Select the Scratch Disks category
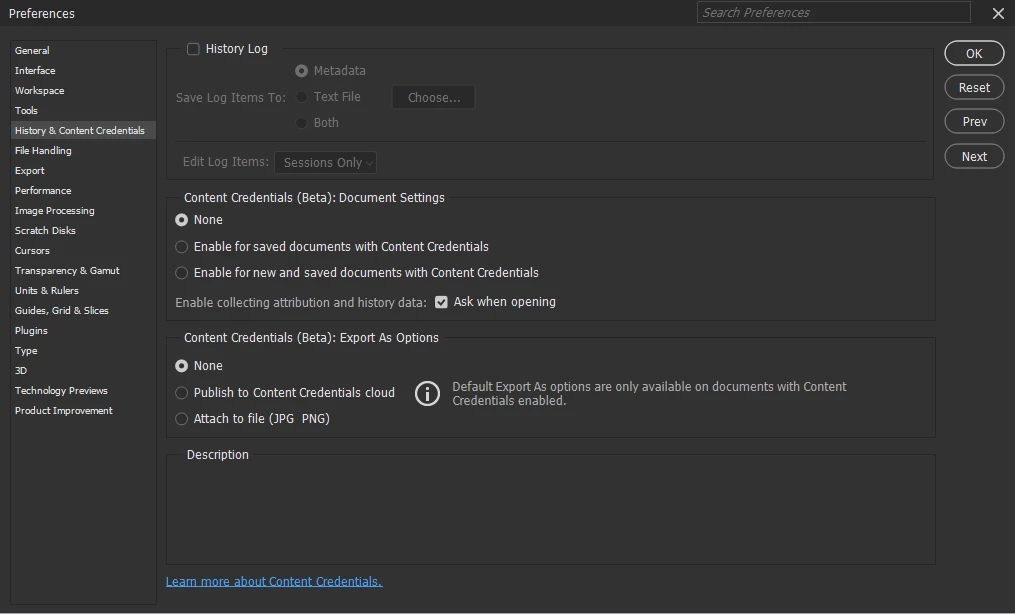Image resolution: width=1015 pixels, height=614 pixels. point(45,231)
